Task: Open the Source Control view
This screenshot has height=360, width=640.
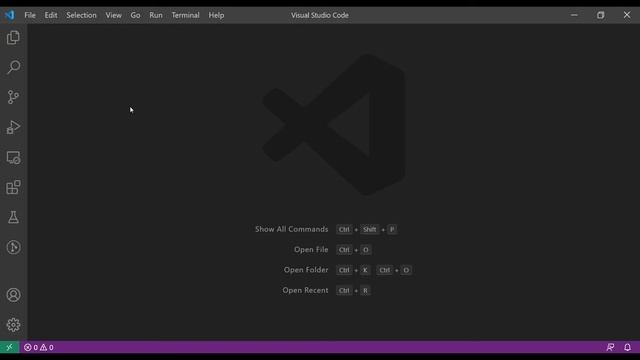Action: [13, 97]
